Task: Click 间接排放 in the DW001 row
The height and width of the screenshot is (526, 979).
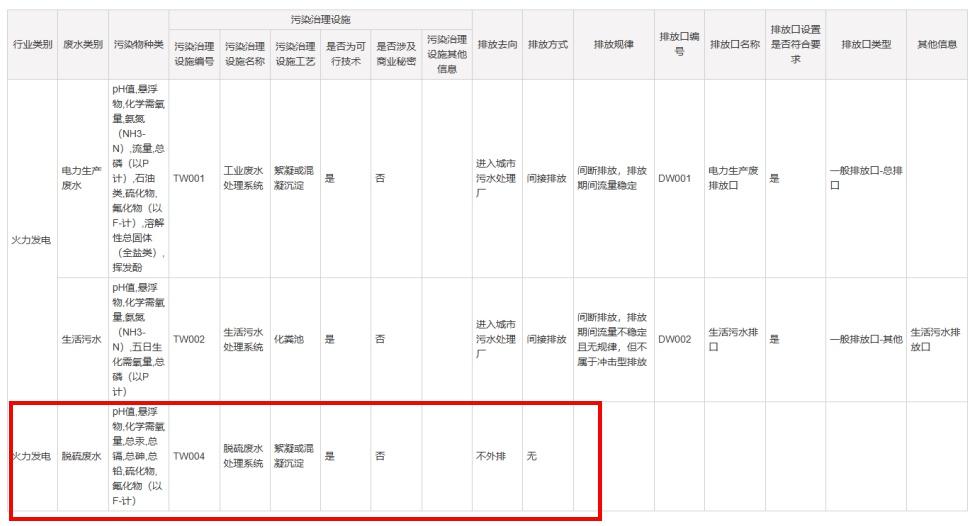Action: pos(547,178)
